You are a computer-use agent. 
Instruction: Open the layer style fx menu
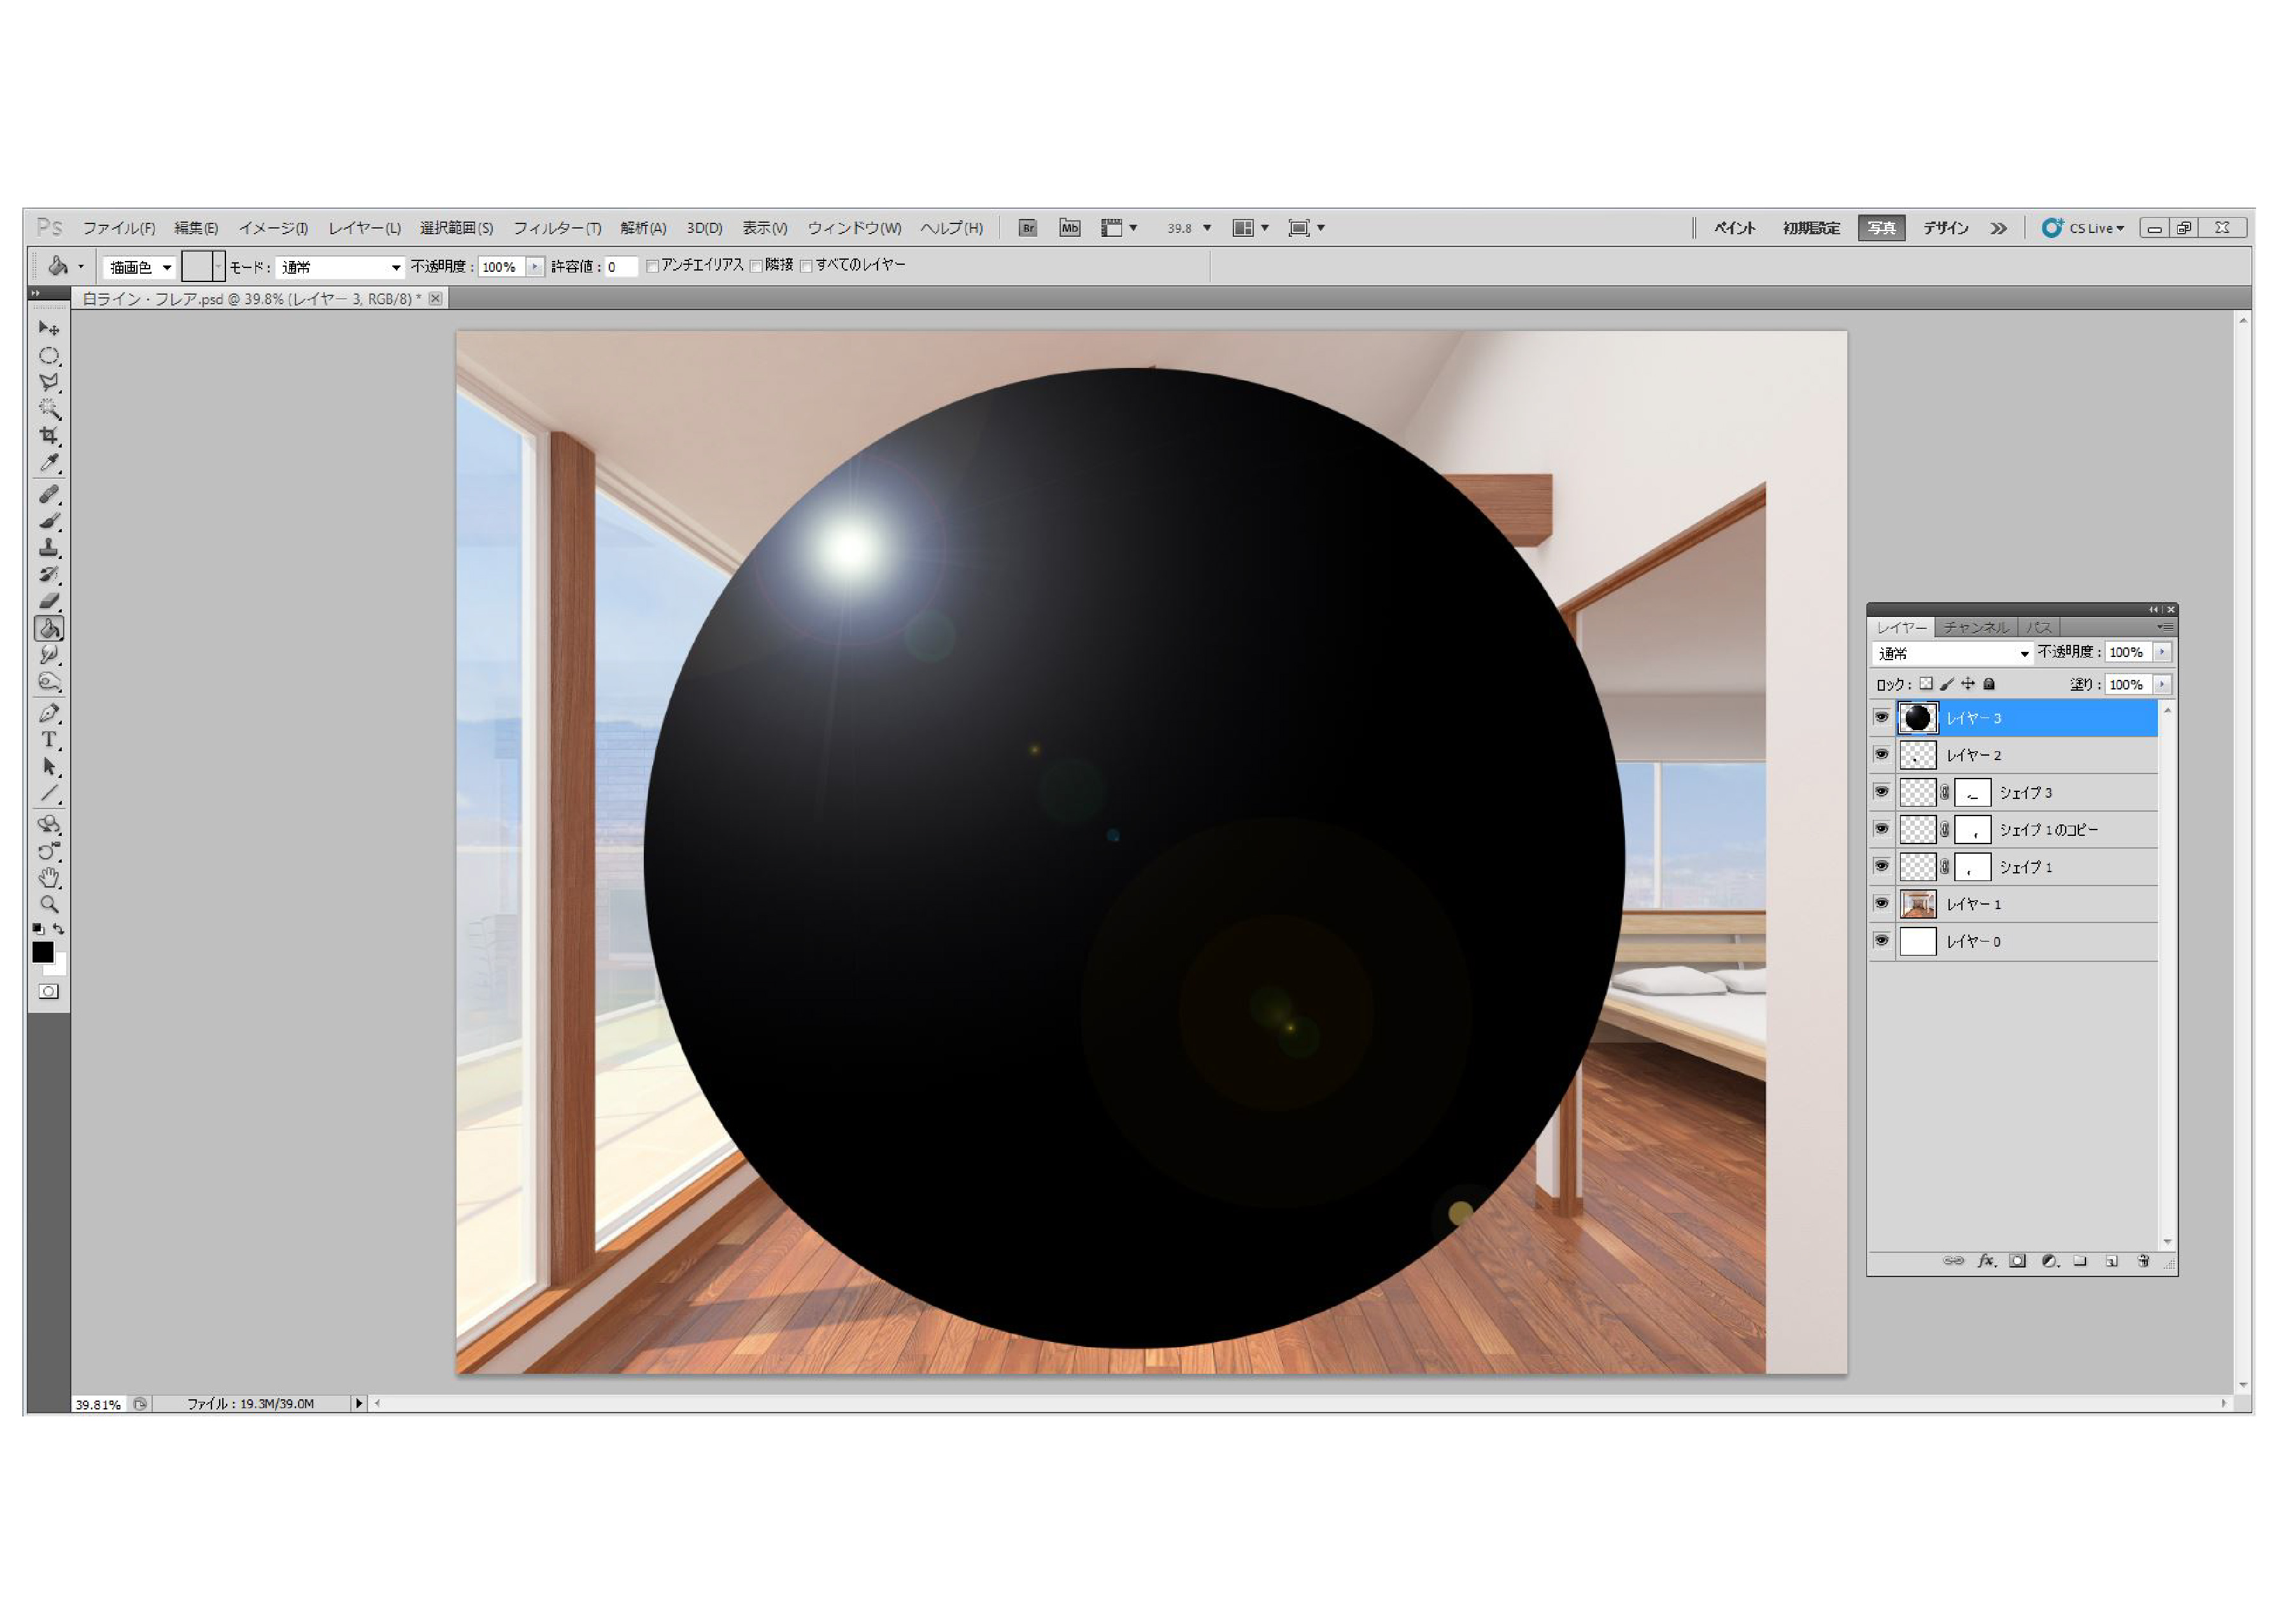1986,1261
